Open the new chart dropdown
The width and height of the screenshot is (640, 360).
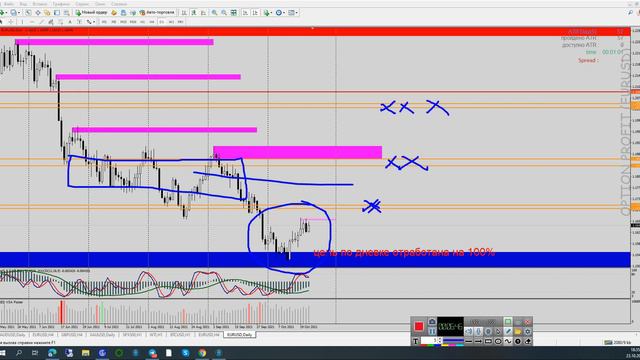tap(3, 13)
